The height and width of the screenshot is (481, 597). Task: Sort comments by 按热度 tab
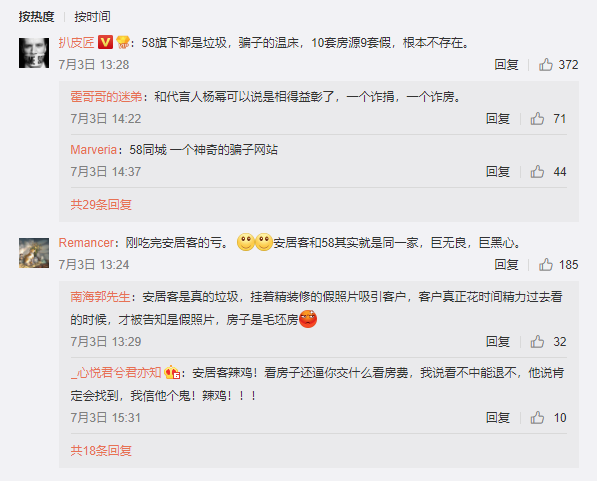pyautogui.click(x=37, y=17)
